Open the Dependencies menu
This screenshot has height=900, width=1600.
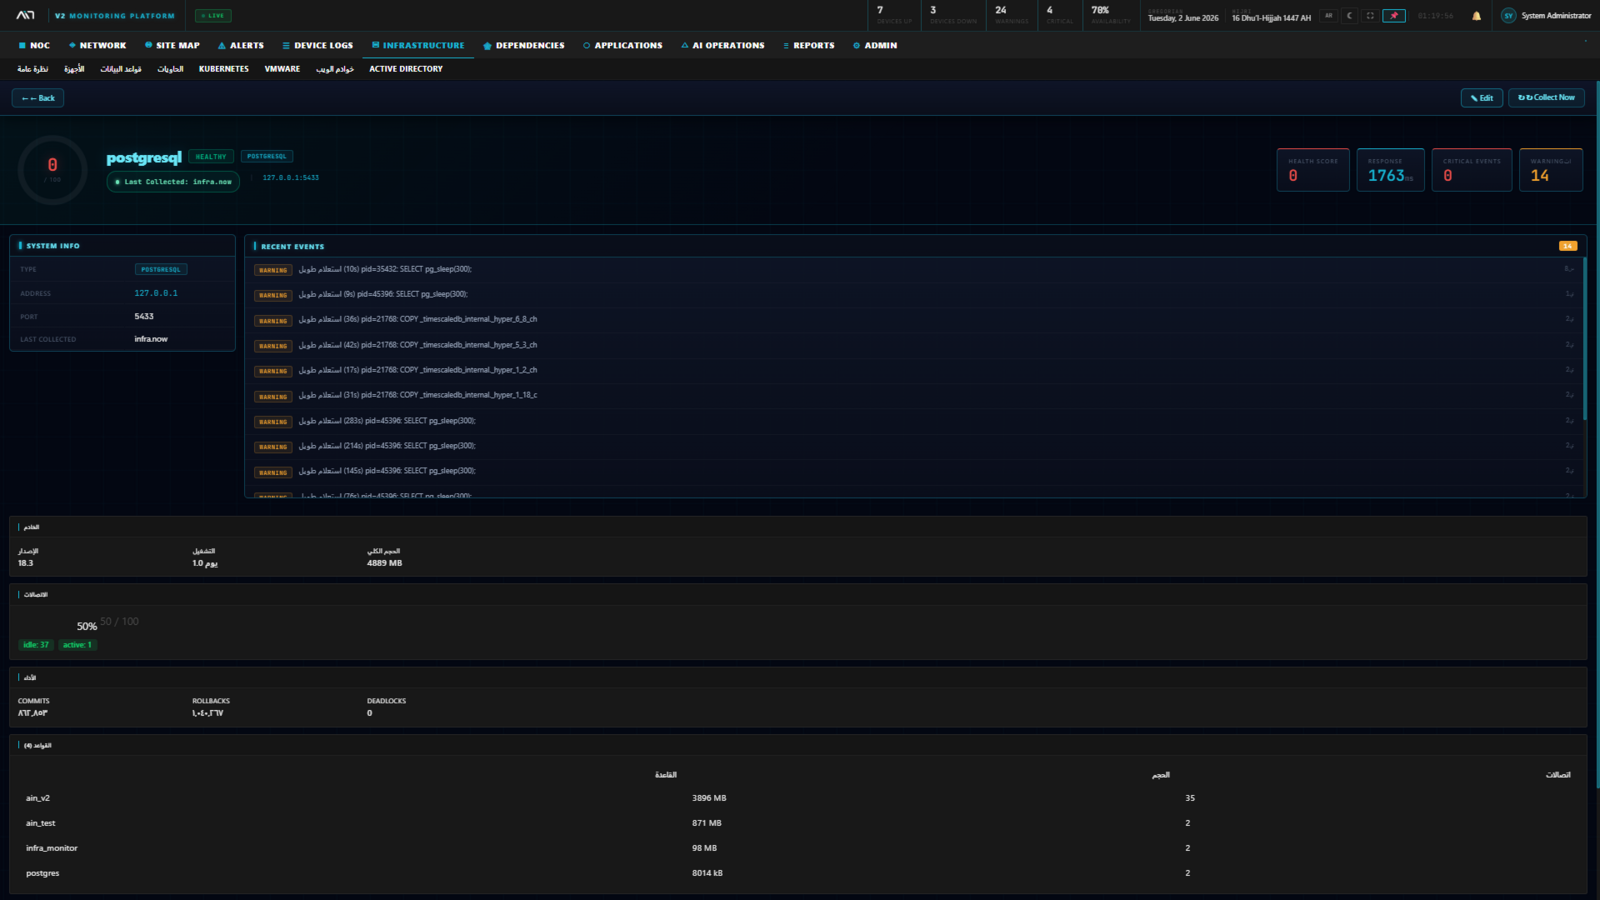[x=524, y=45]
